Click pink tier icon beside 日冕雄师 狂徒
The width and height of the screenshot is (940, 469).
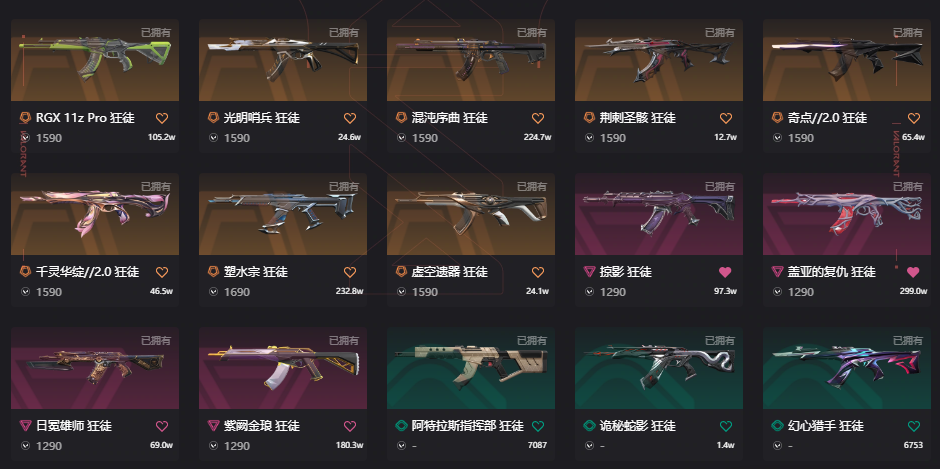(25, 426)
